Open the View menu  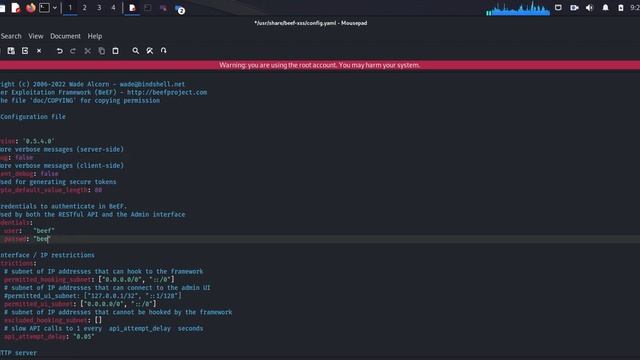pos(36,36)
